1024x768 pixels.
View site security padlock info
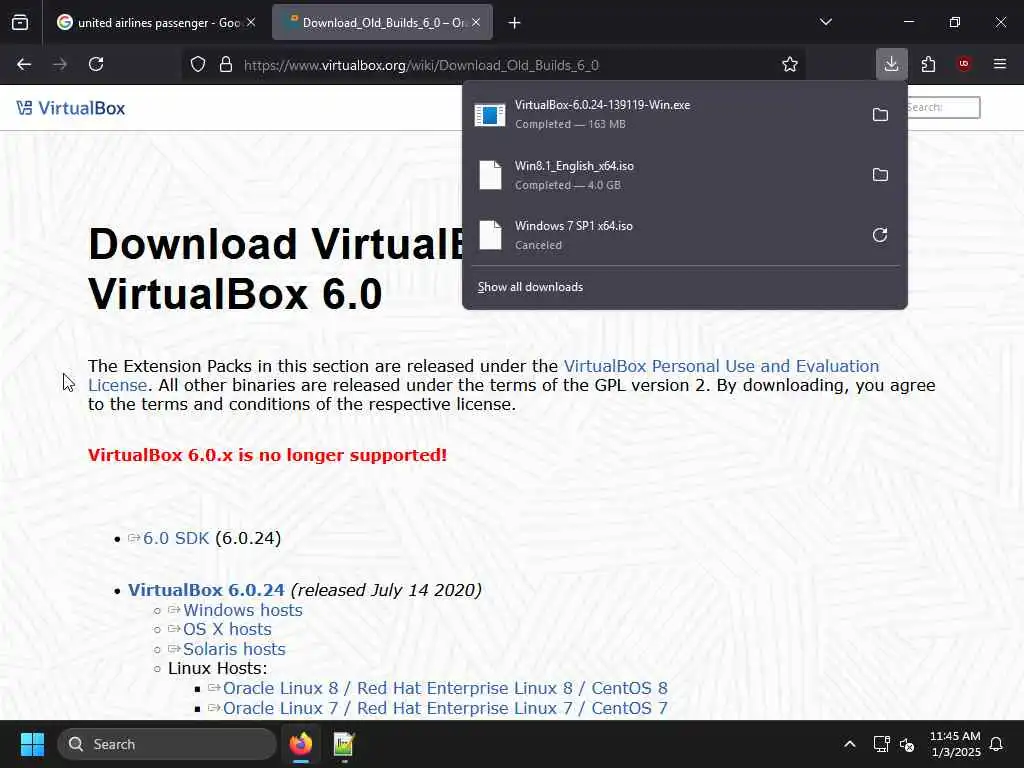[x=226, y=65]
